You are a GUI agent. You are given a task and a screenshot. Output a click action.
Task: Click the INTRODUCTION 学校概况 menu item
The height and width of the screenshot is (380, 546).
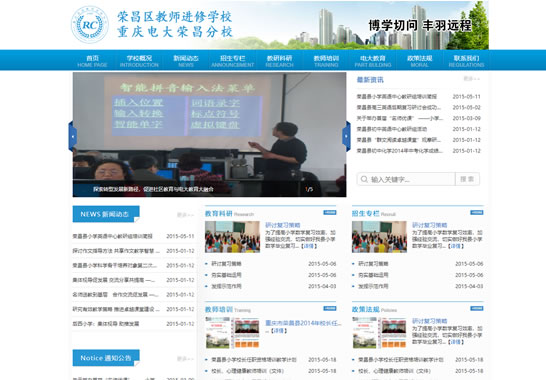click(x=139, y=61)
